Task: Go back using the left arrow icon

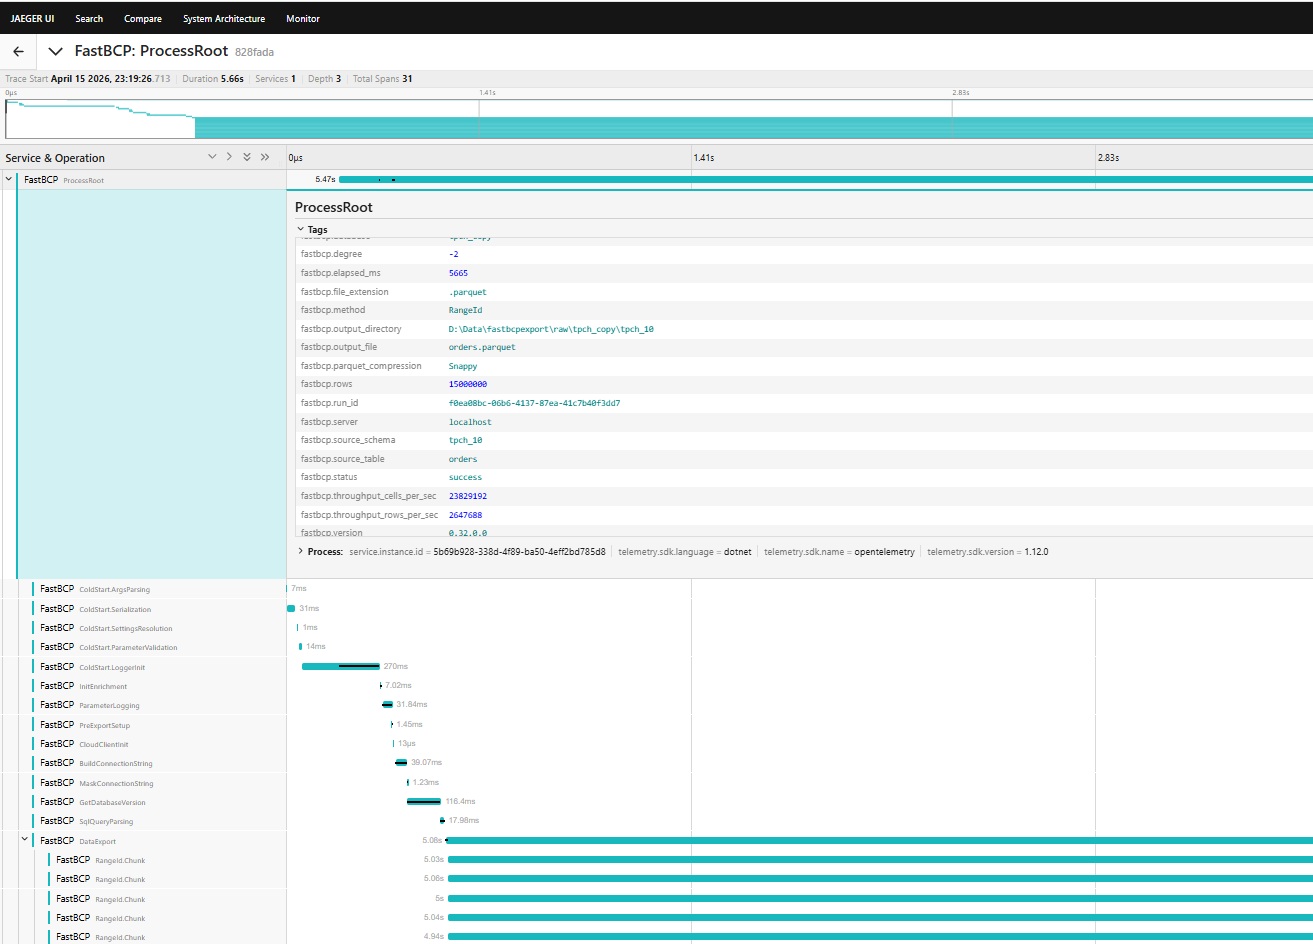Action: coord(18,51)
